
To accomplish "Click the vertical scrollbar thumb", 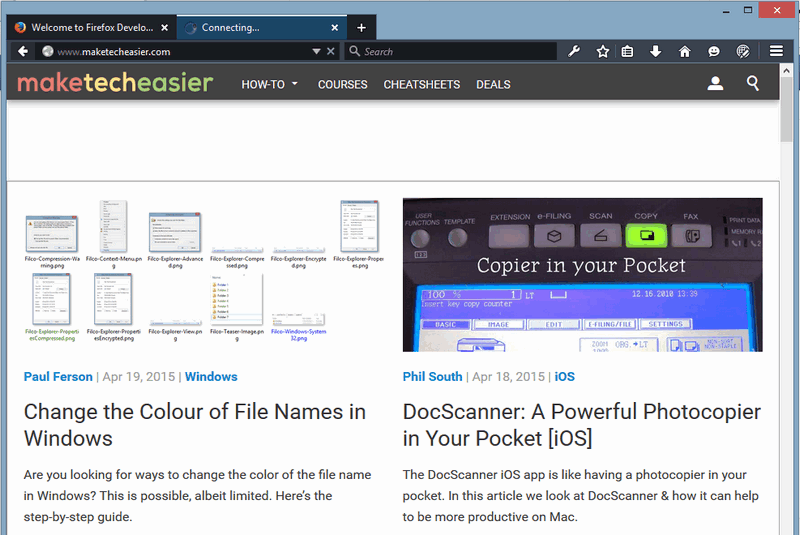I will 786,110.
